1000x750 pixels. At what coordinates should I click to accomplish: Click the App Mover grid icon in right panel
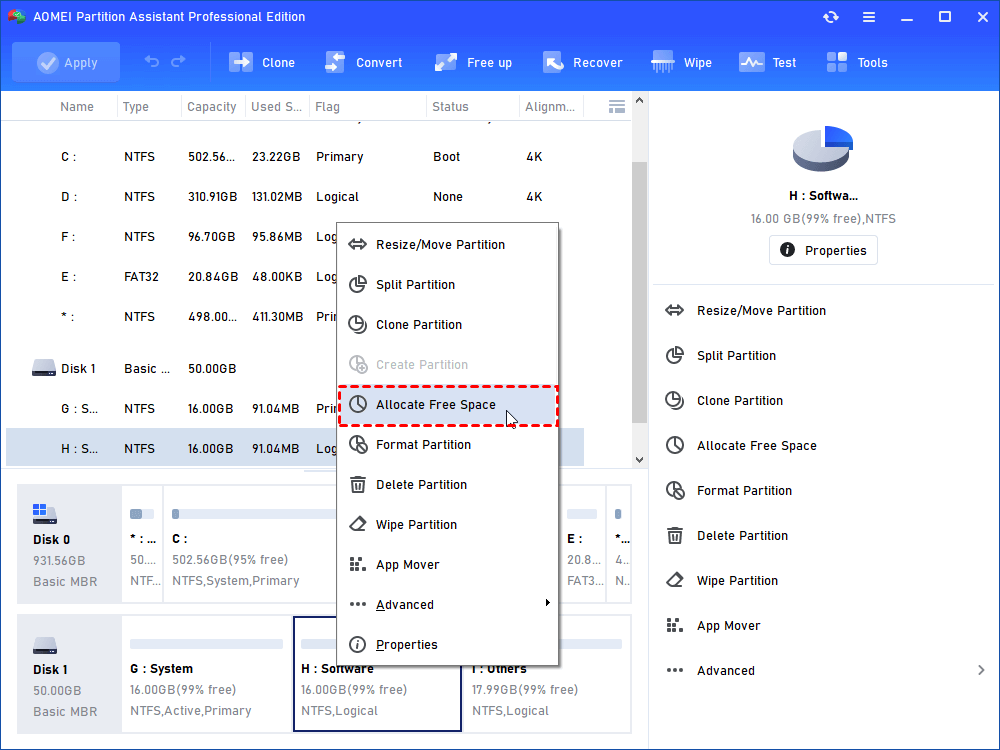point(675,626)
